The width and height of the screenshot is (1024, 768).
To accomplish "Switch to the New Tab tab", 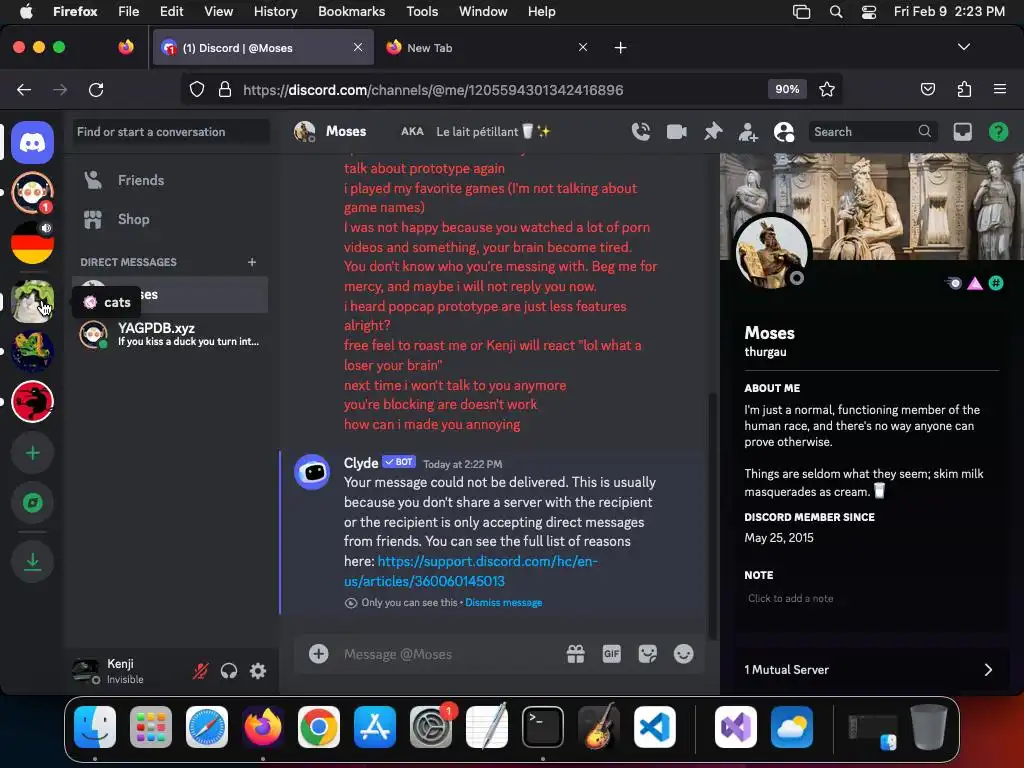I will [x=487, y=48].
